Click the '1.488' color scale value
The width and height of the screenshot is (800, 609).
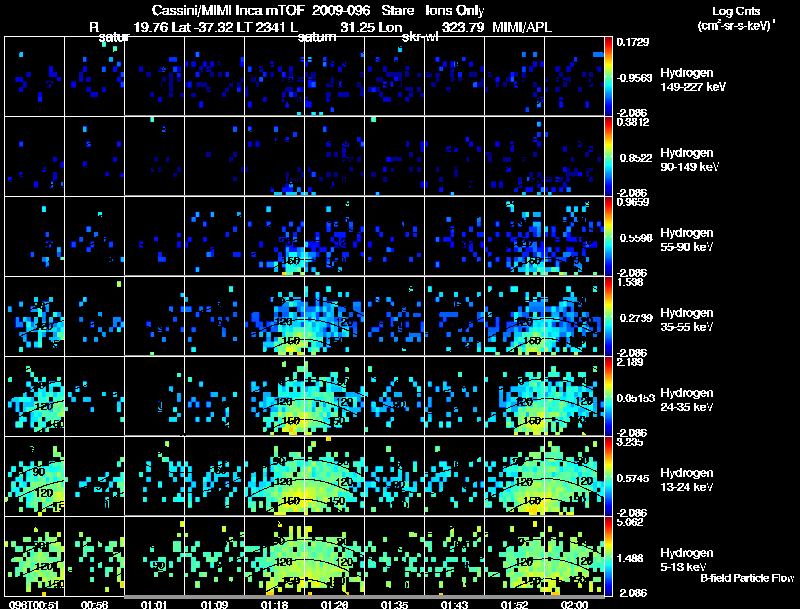click(631, 558)
